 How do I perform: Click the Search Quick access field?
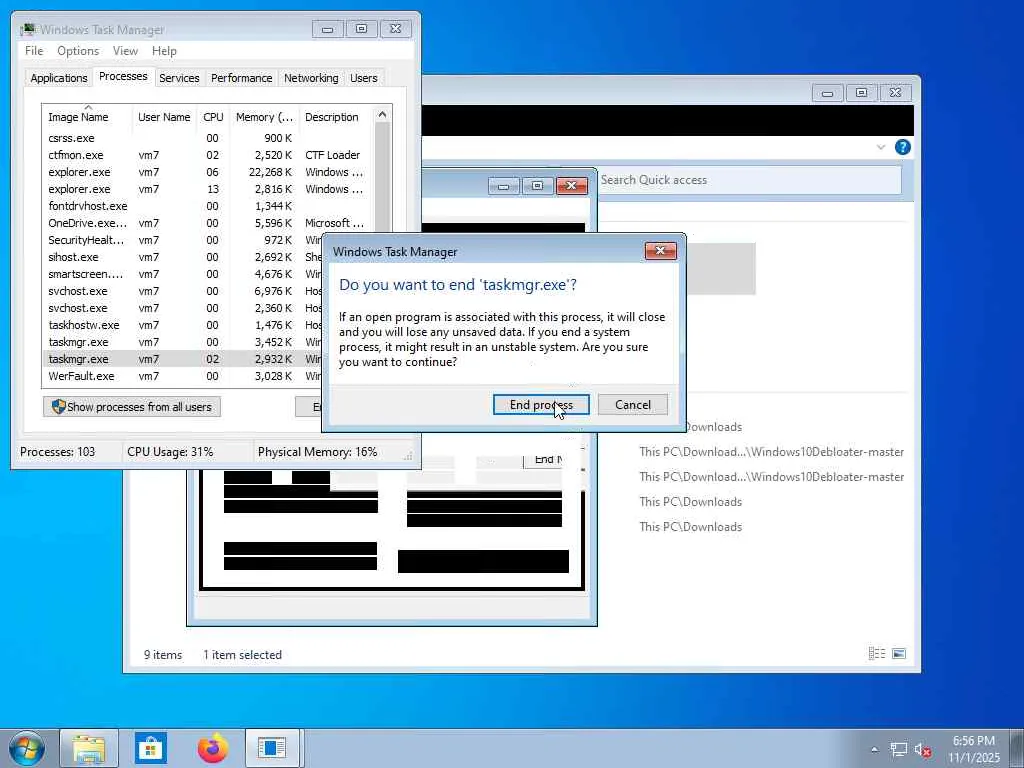(748, 180)
